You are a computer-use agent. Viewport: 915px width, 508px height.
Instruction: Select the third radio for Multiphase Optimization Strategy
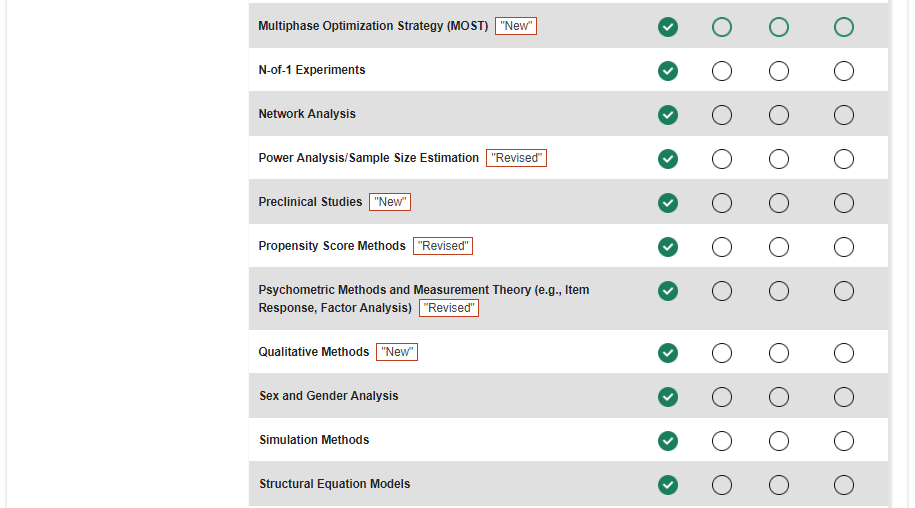pyautogui.click(x=779, y=27)
